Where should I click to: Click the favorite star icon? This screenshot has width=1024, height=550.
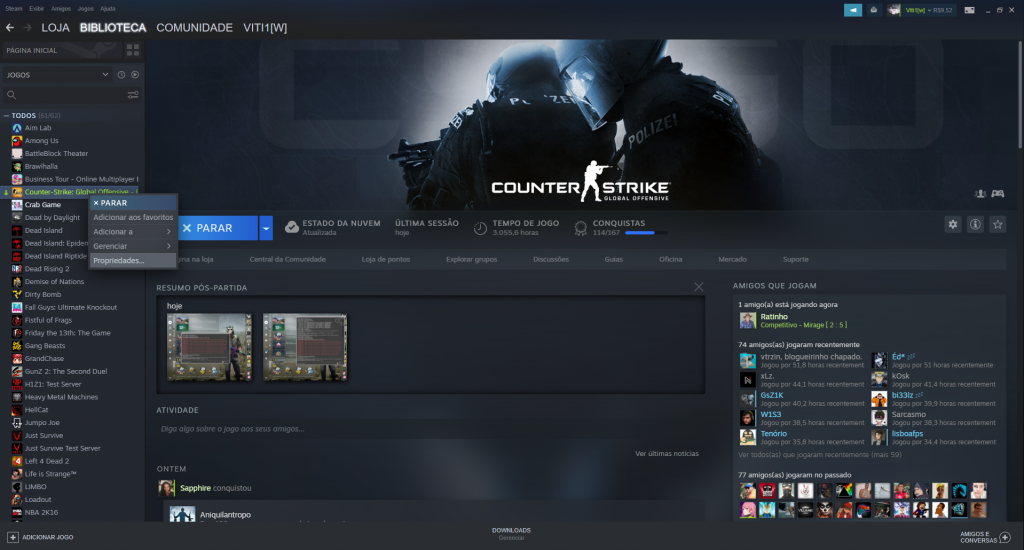[x=997, y=224]
